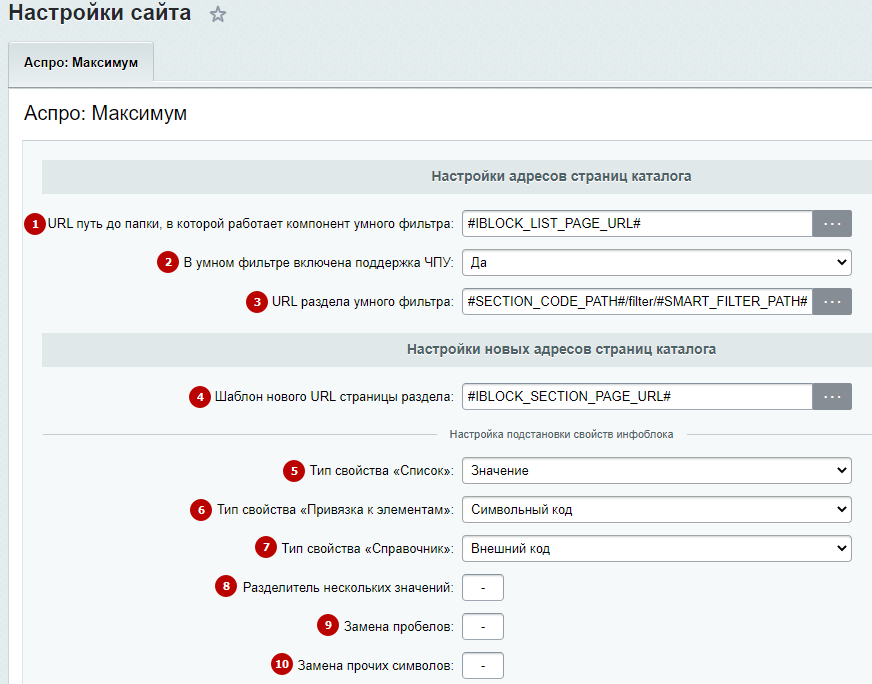
Task: Click the Настройки адресов страниц каталога heading
Action: pos(561,176)
